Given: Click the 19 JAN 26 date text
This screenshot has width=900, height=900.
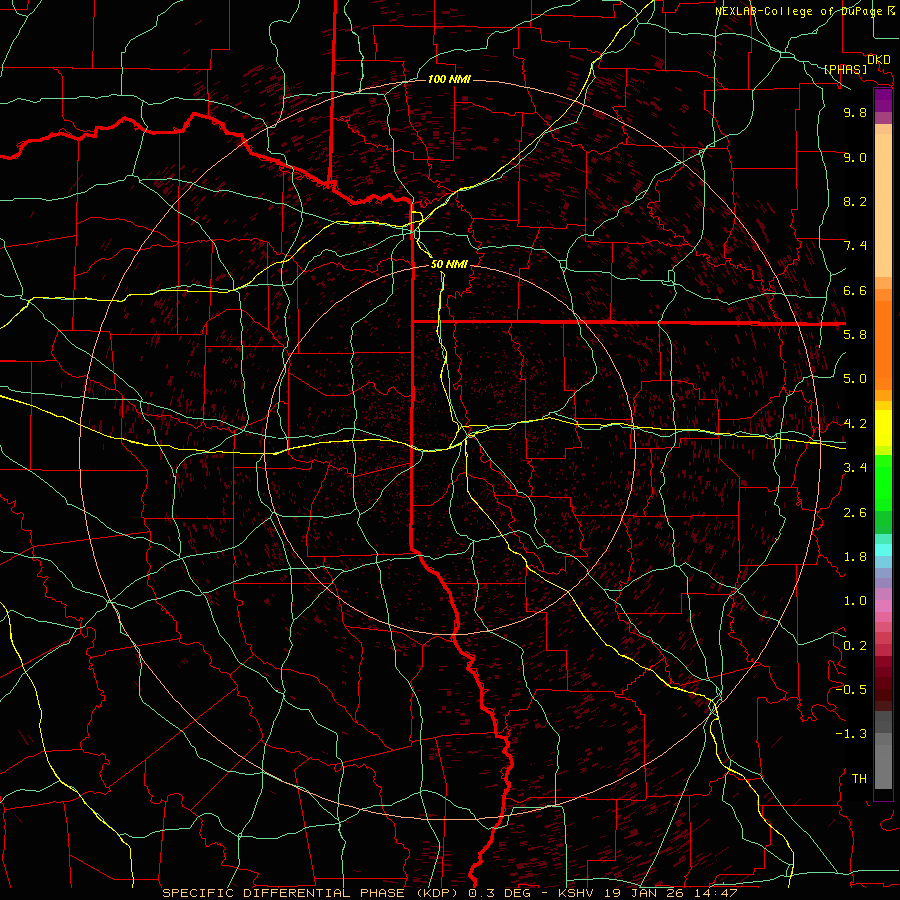Looking at the screenshot, I should coord(646,893).
